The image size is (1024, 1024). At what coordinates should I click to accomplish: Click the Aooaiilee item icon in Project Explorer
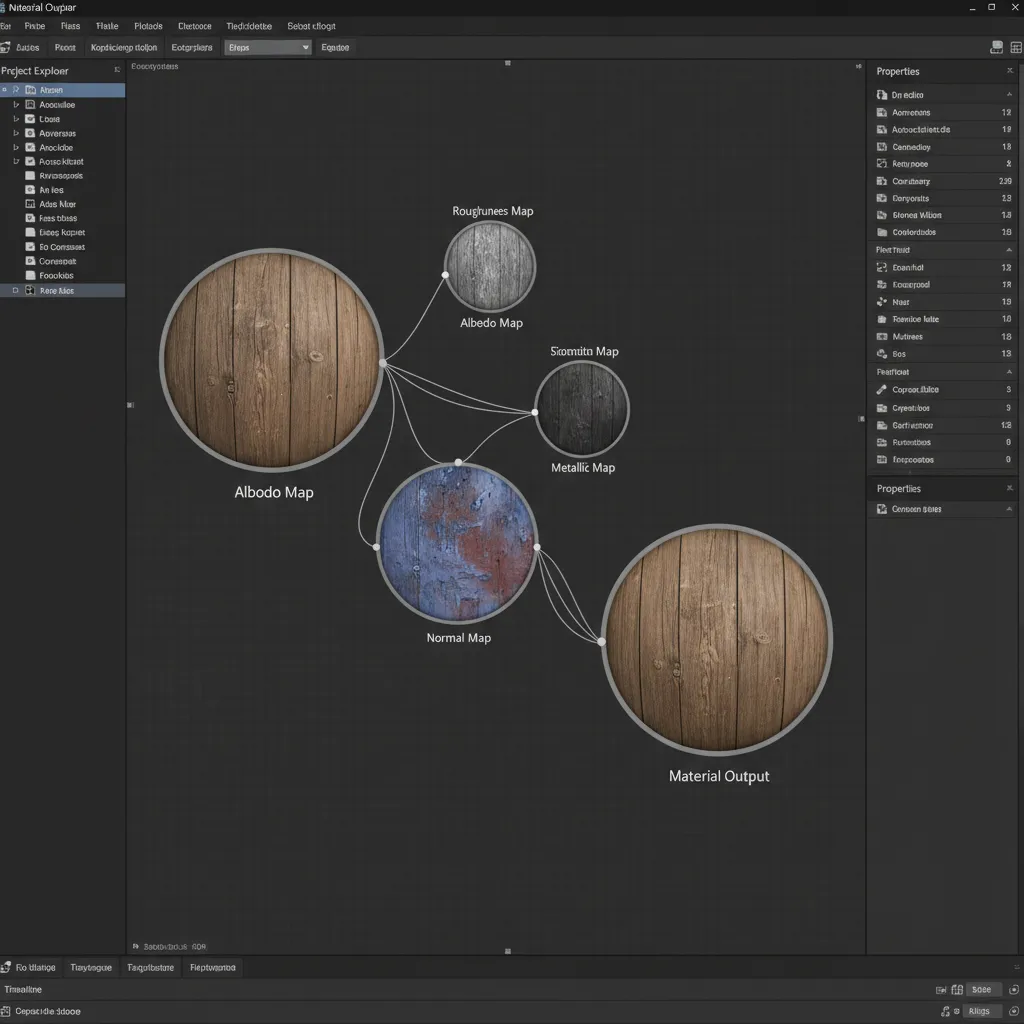coord(30,104)
